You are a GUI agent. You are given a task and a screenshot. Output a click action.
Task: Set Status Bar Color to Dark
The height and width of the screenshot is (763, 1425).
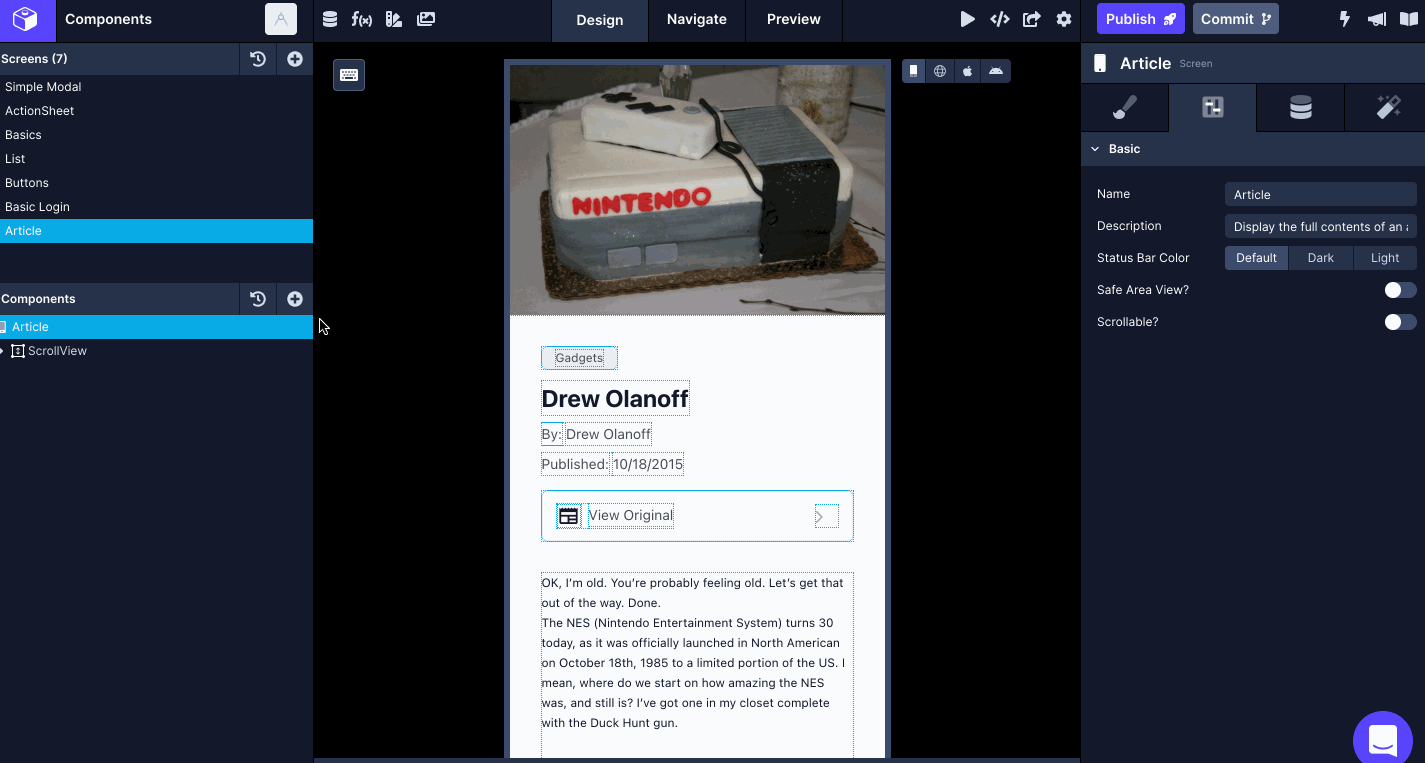[x=1320, y=258]
